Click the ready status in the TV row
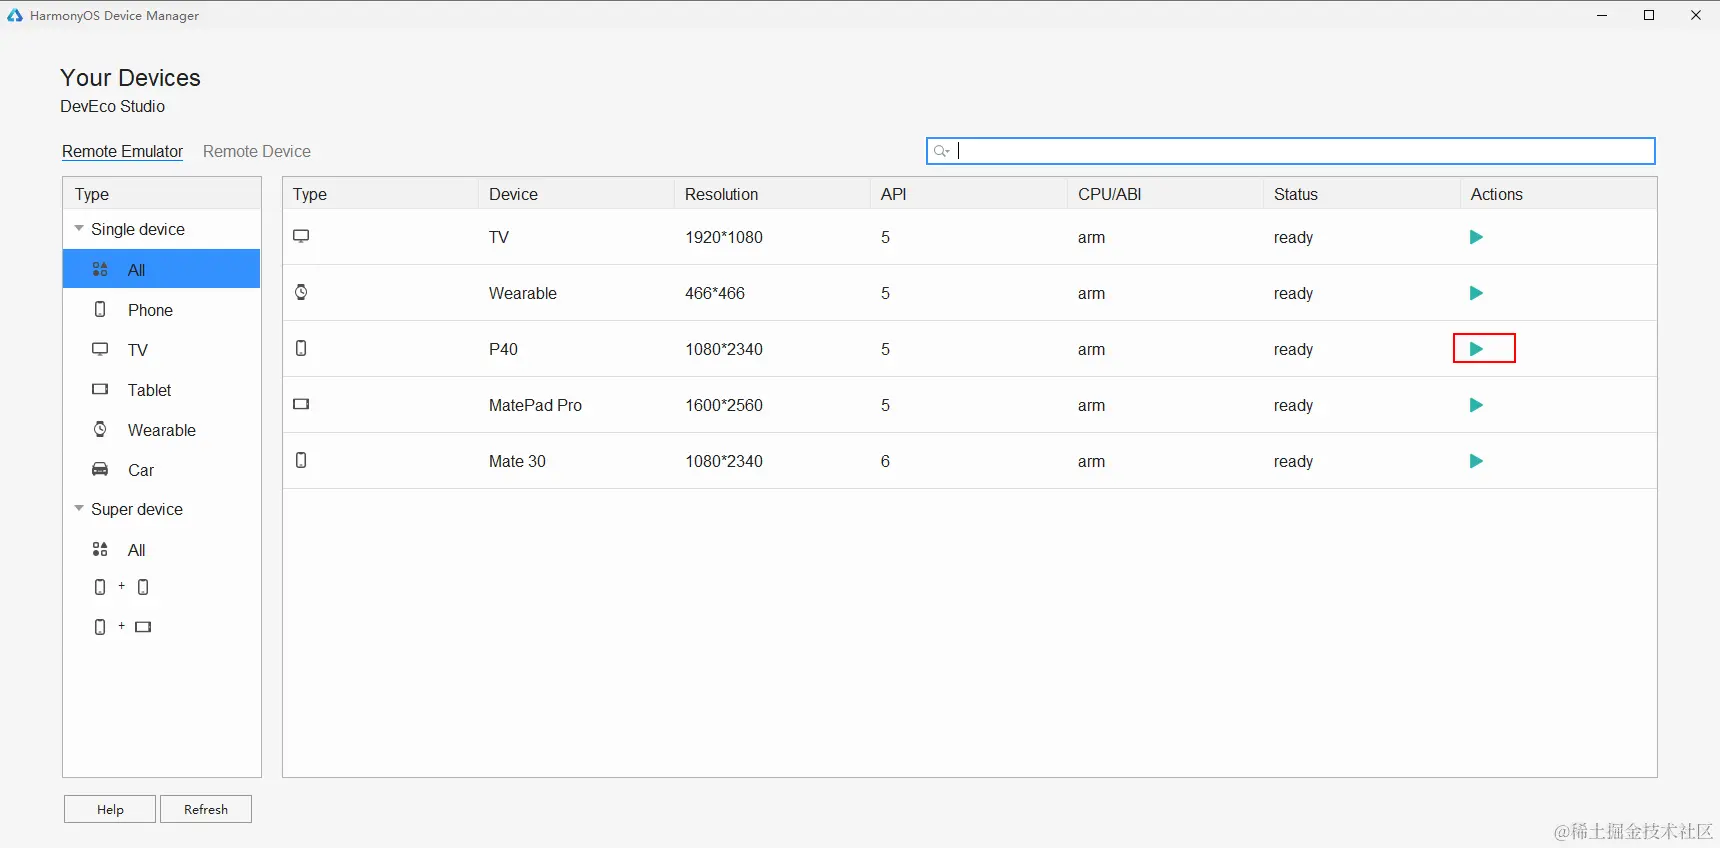 1293,237
